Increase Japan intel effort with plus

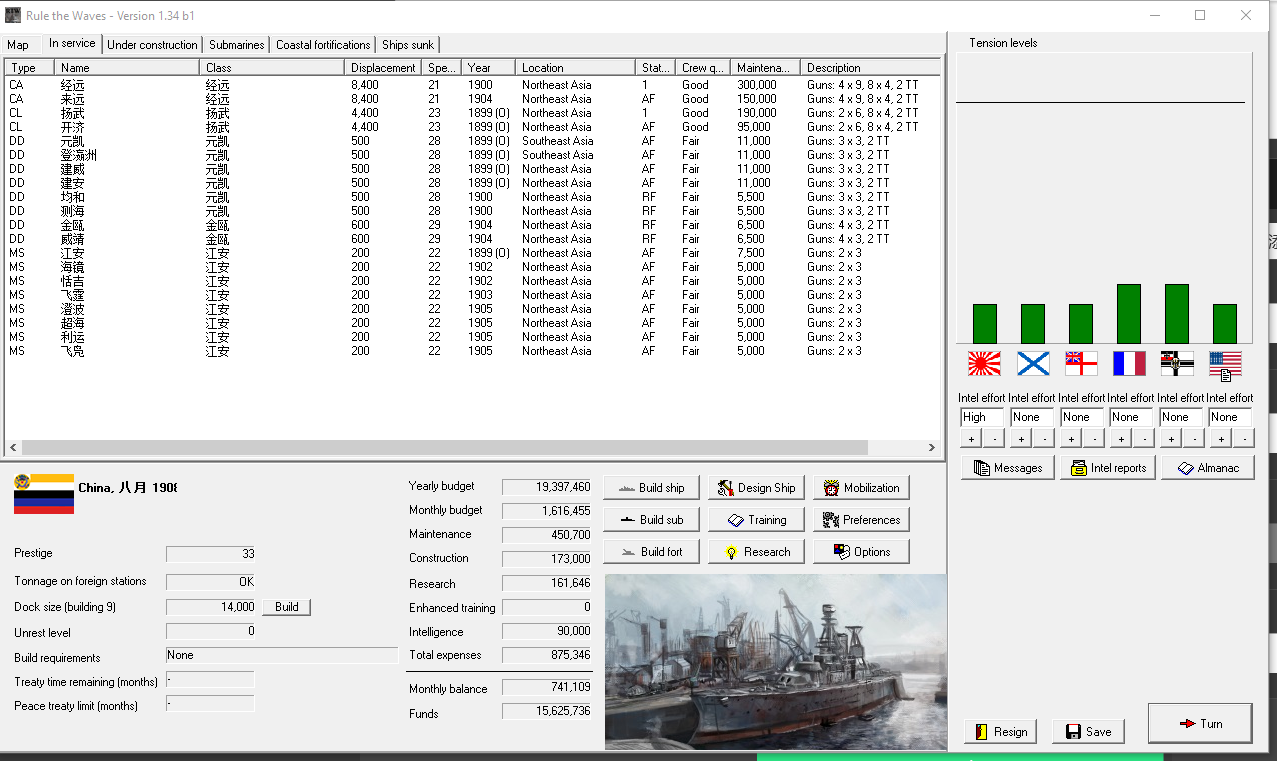point(971,439)
